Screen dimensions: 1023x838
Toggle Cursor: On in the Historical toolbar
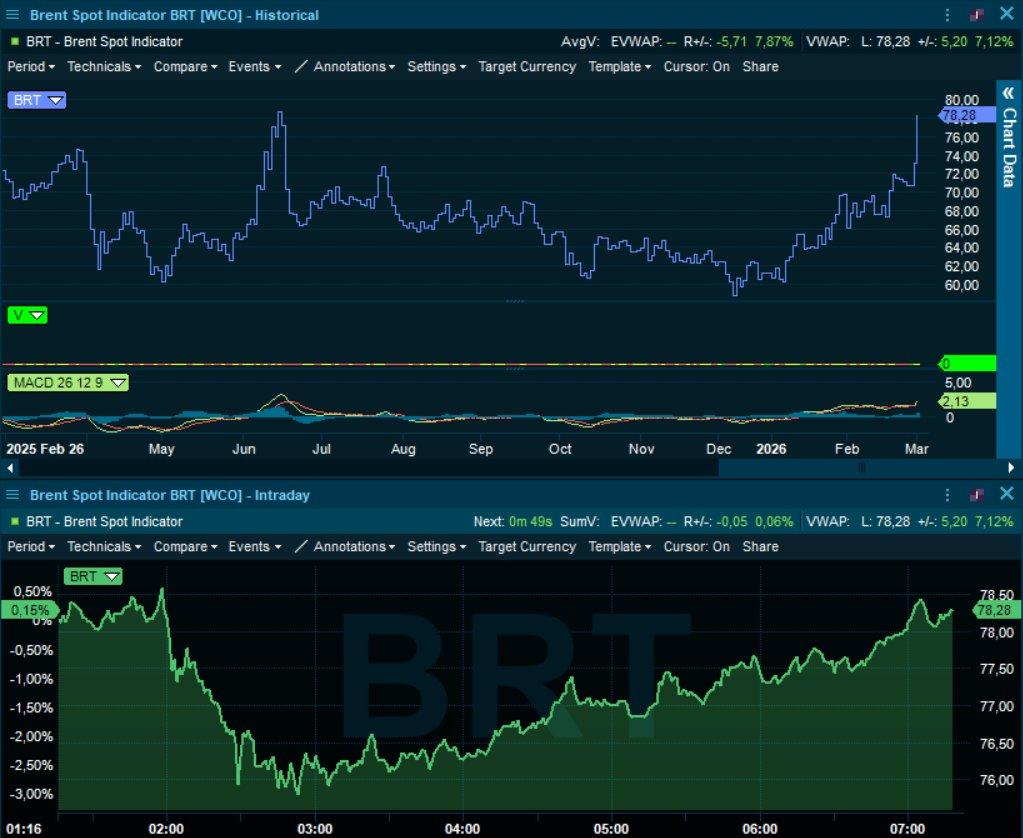(696, 67)
